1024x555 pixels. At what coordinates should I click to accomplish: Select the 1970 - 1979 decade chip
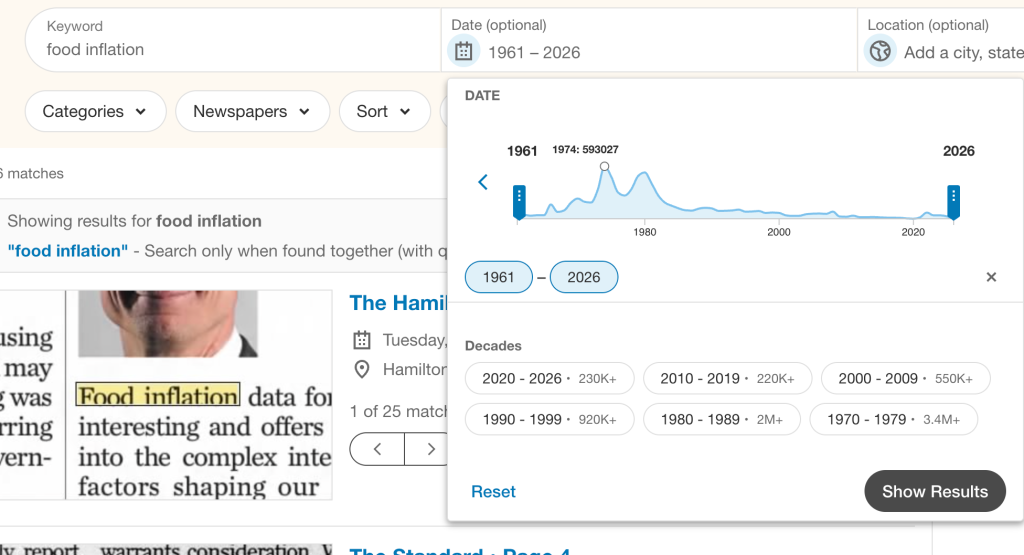click(x=893, y=420)
